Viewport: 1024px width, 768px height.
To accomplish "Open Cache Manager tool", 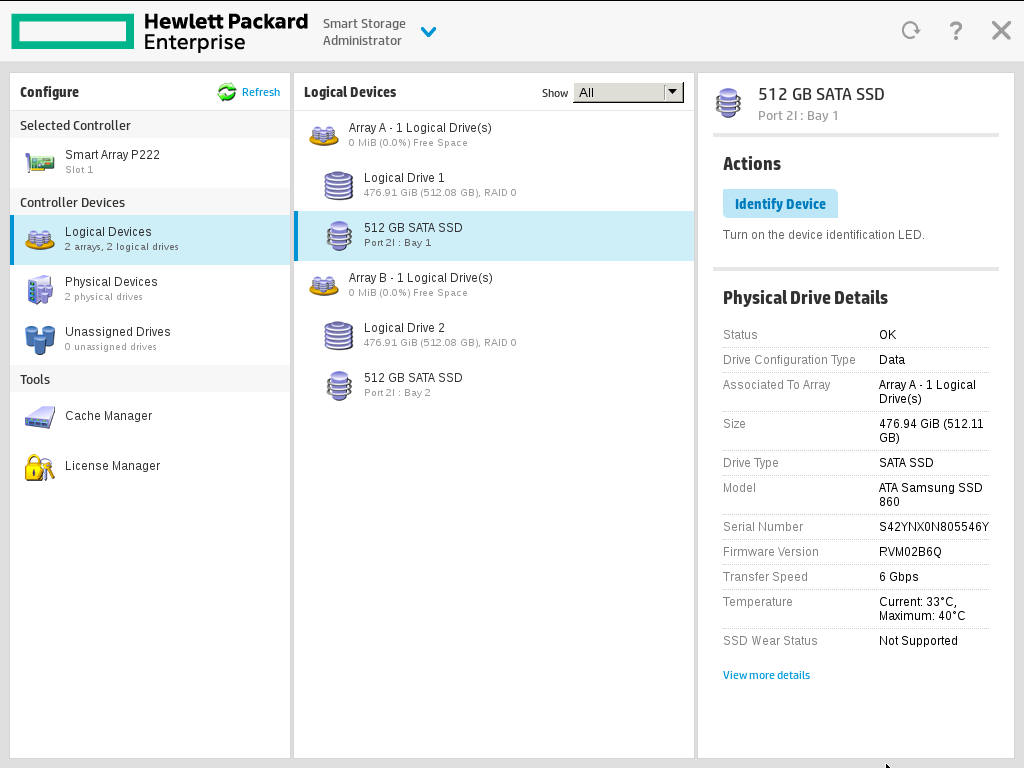I will click(150, 416).
